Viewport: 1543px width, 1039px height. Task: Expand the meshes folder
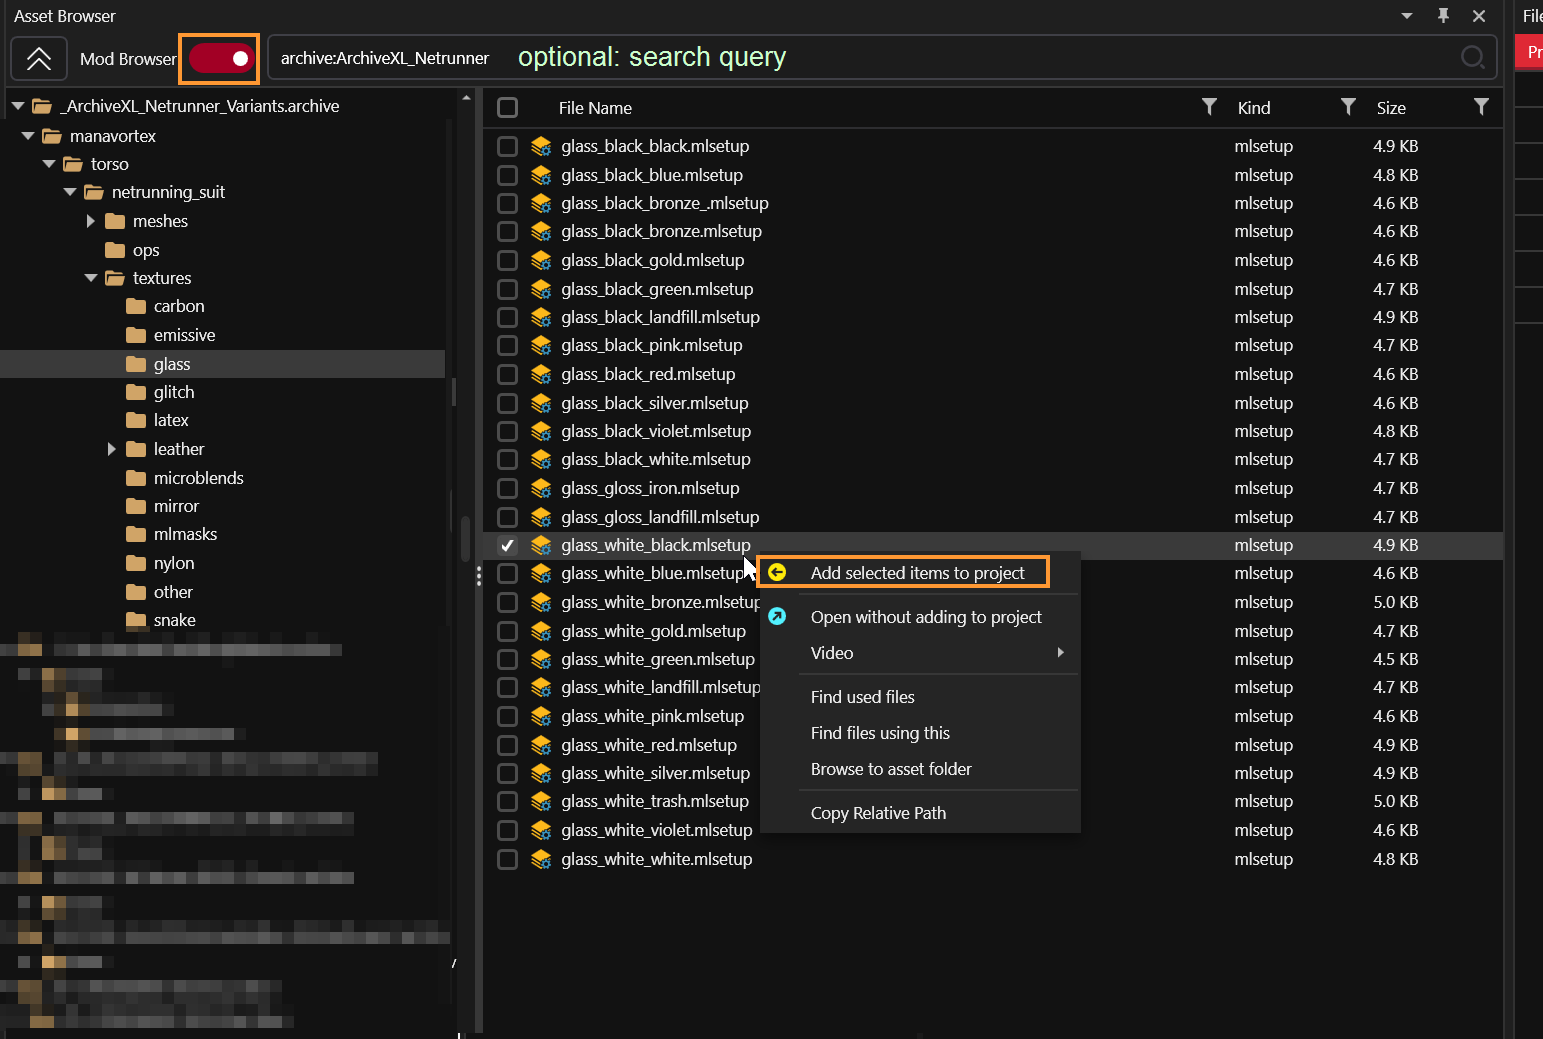click(91, 221)
